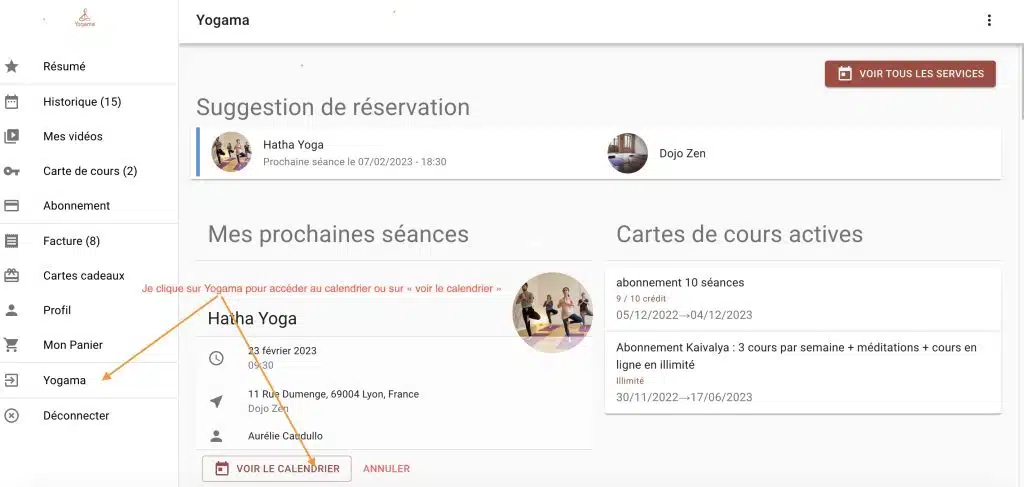Click the calendar icon beside Historique
Screen dimensions: 1024x487
11,101
